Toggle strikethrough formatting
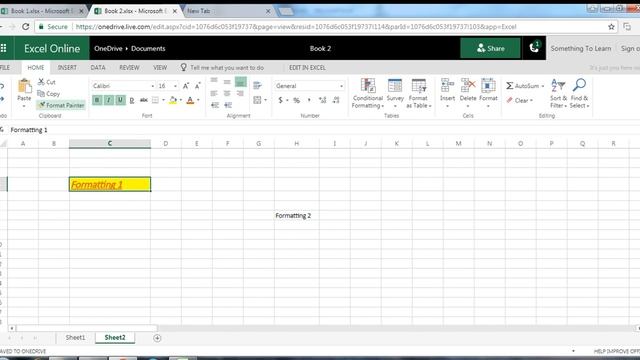This screenshot has width=640, height=360. [x=144, y=100]
